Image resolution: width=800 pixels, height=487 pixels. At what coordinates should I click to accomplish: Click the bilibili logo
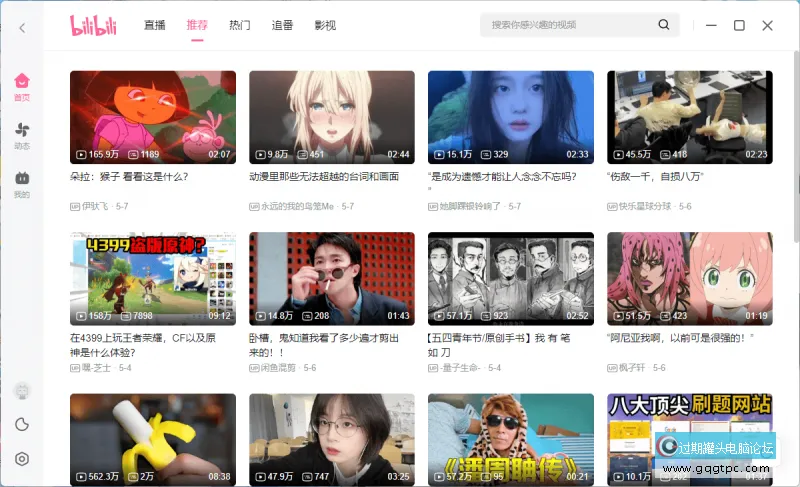tap(95, 25)
